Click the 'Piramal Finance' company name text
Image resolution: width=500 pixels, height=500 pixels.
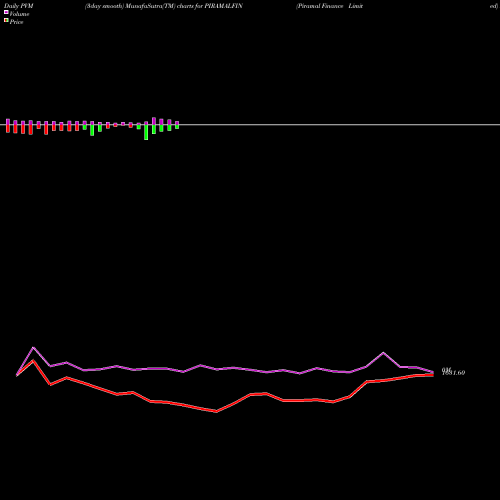click(x=320, y=6)
